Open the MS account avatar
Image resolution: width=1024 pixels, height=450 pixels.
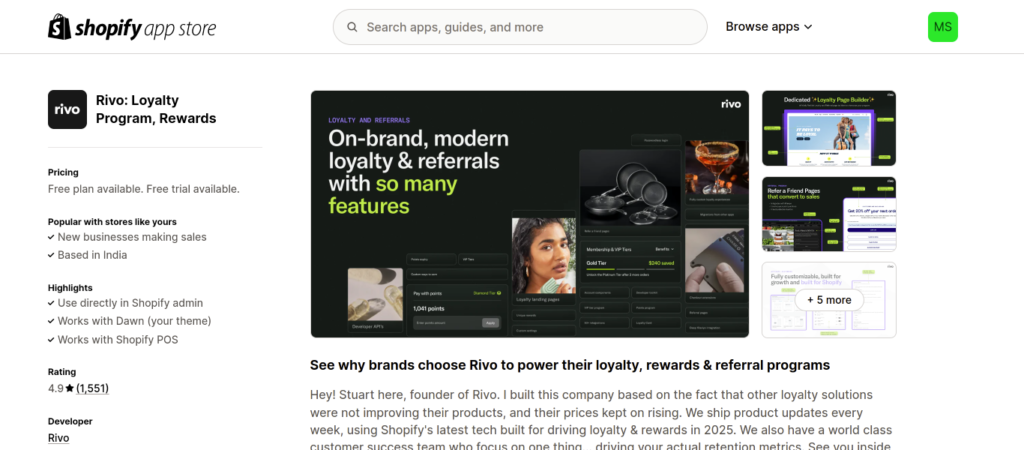tap(942, 27)
